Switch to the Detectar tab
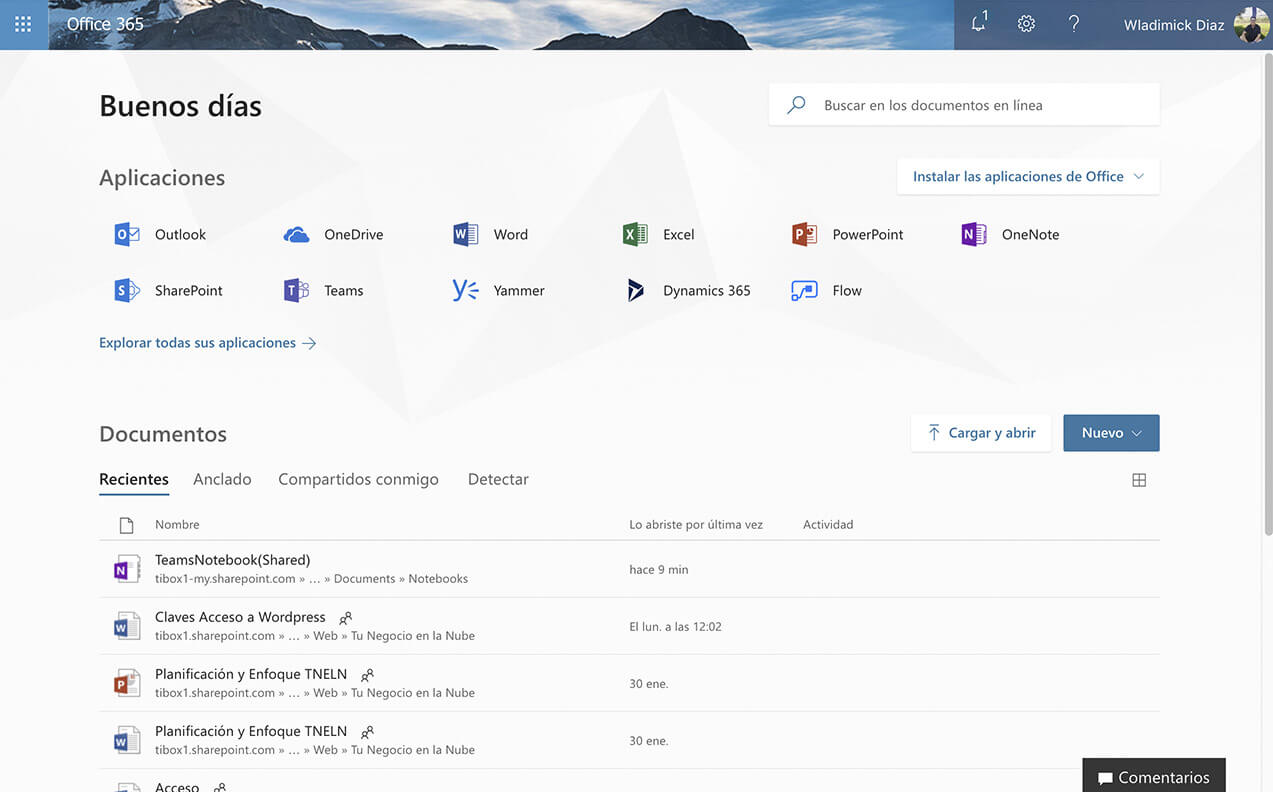Screen dimensions: 1273x792 point(498,479)
